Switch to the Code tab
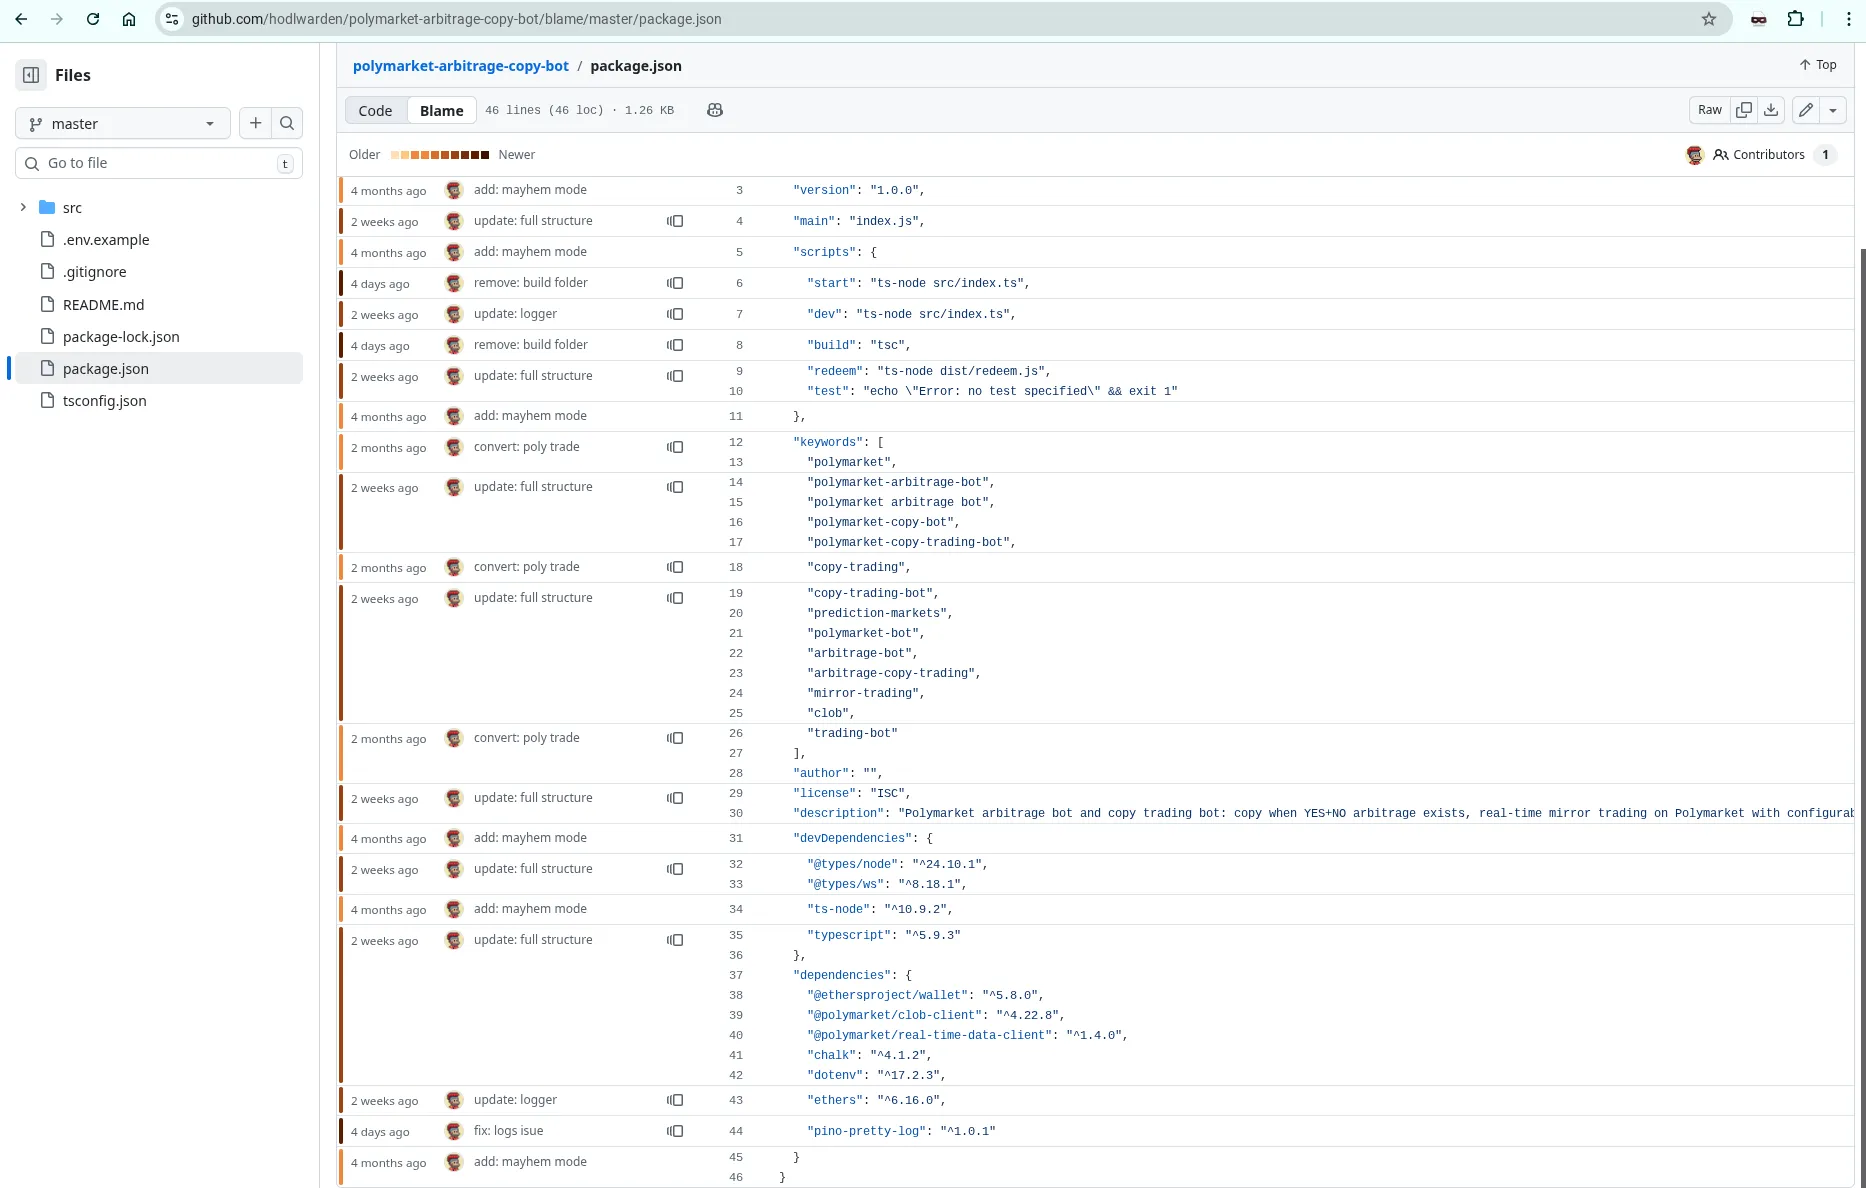The image size is (1866, 1188). [x=375, y=110]
